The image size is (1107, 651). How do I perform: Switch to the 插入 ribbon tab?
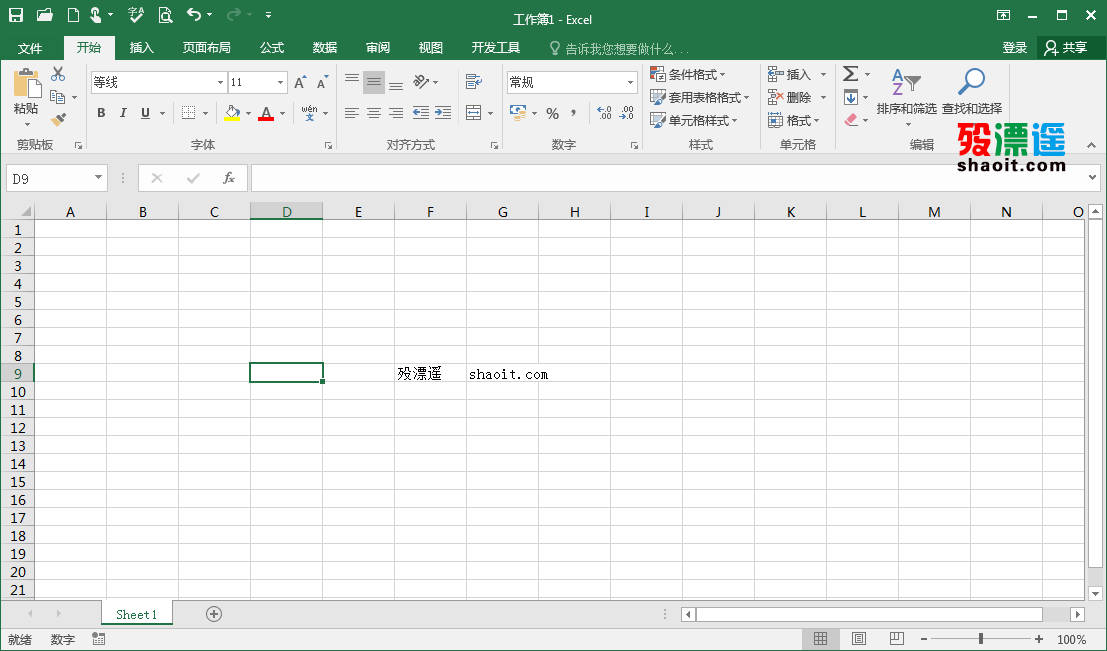141,48
